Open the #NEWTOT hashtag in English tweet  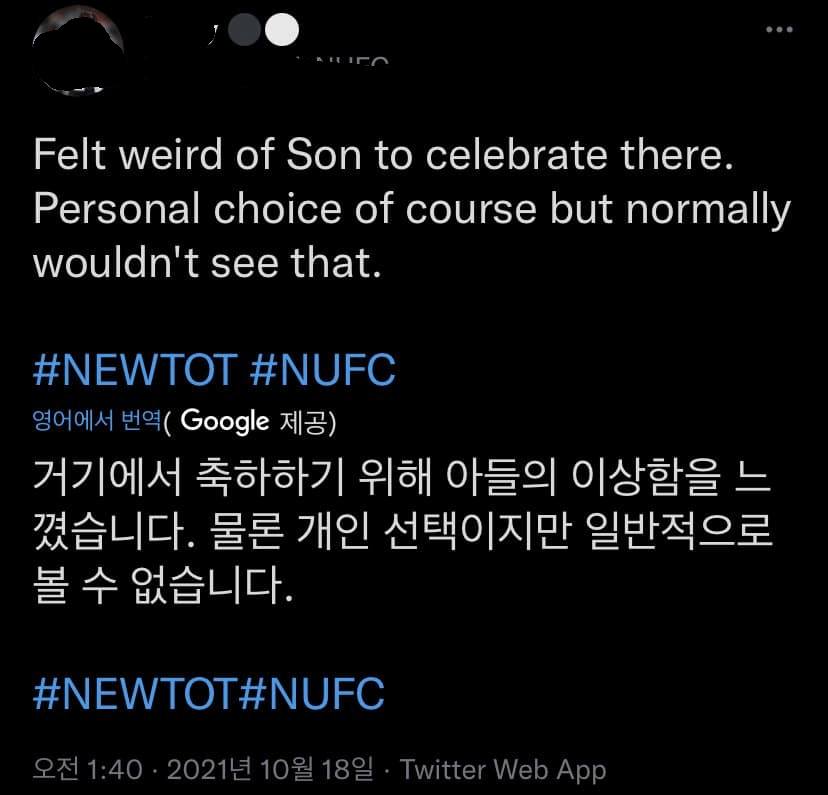[133, 370]
